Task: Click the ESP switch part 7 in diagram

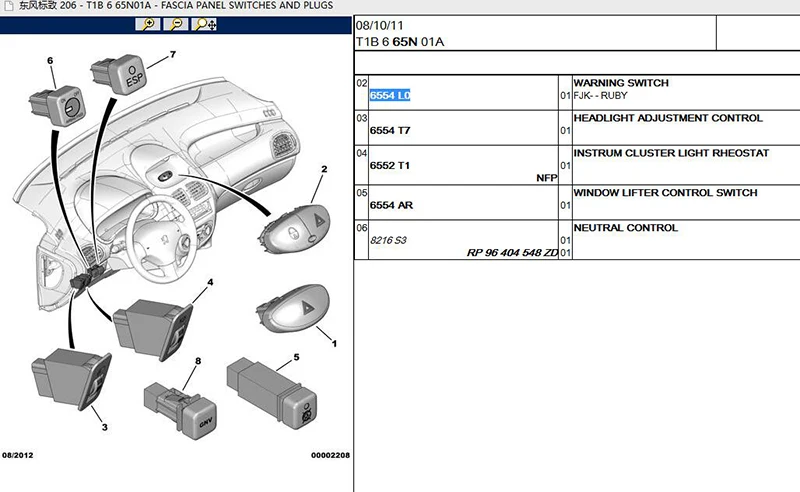Action: tap(119, 75)
